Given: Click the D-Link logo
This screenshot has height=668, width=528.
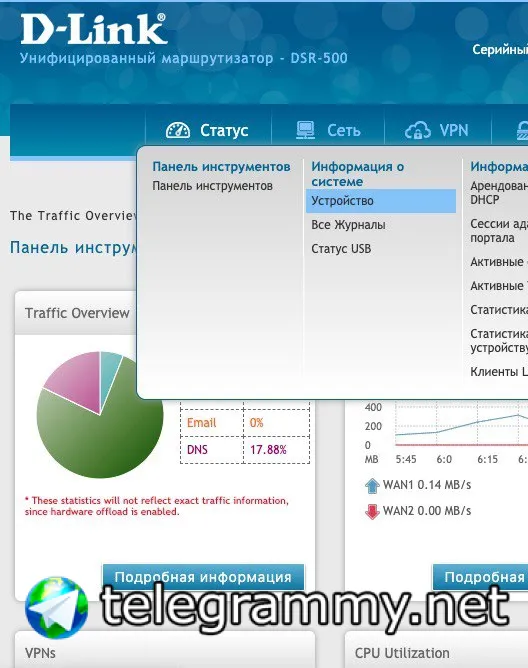Looking at the screenshot, I should pos(93,29).
